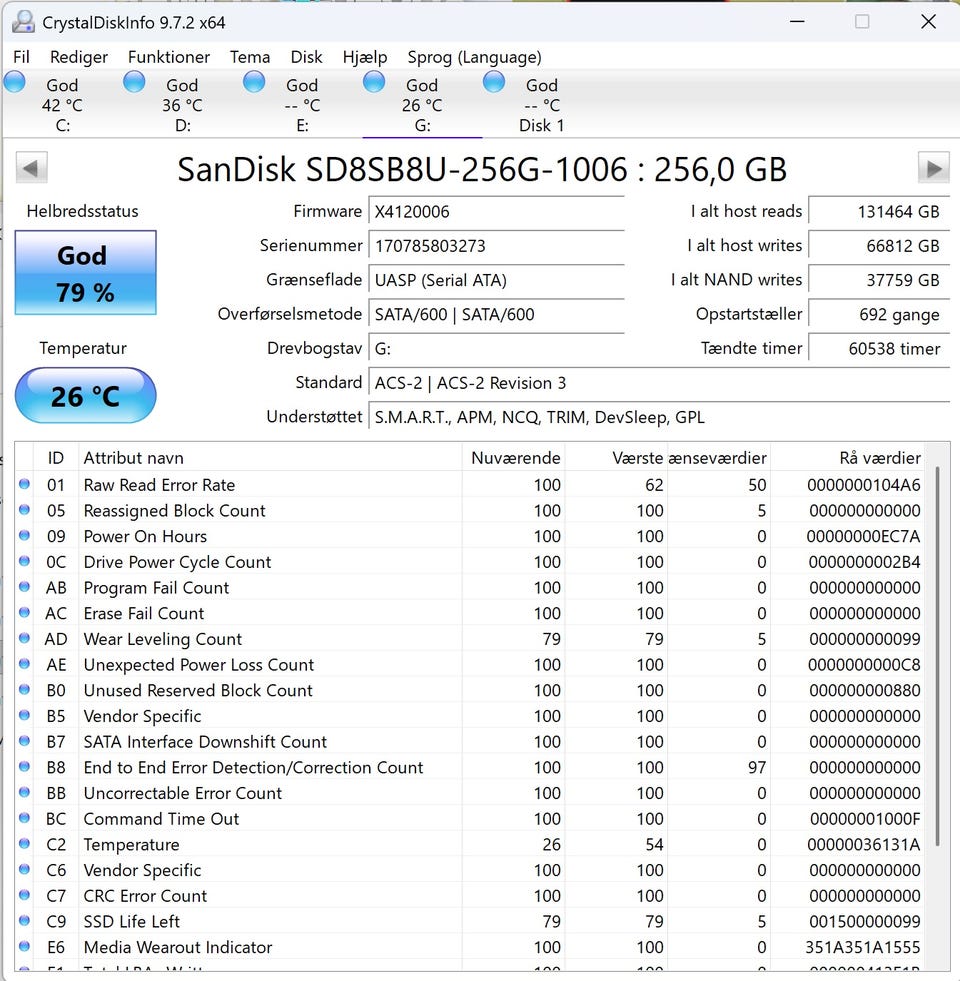This screenshot has width=960, height=981.
Task: Click the ID column header
Action: coord(56,457)
